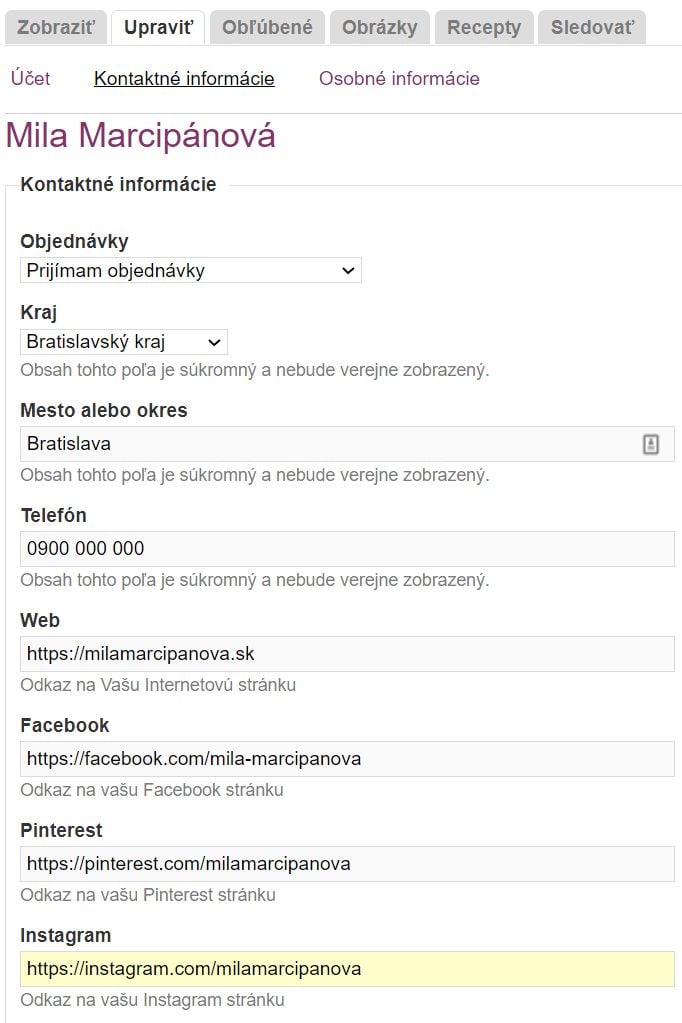
Task: Focus the Pinterest URL field
Action: (x=347, y=864)
